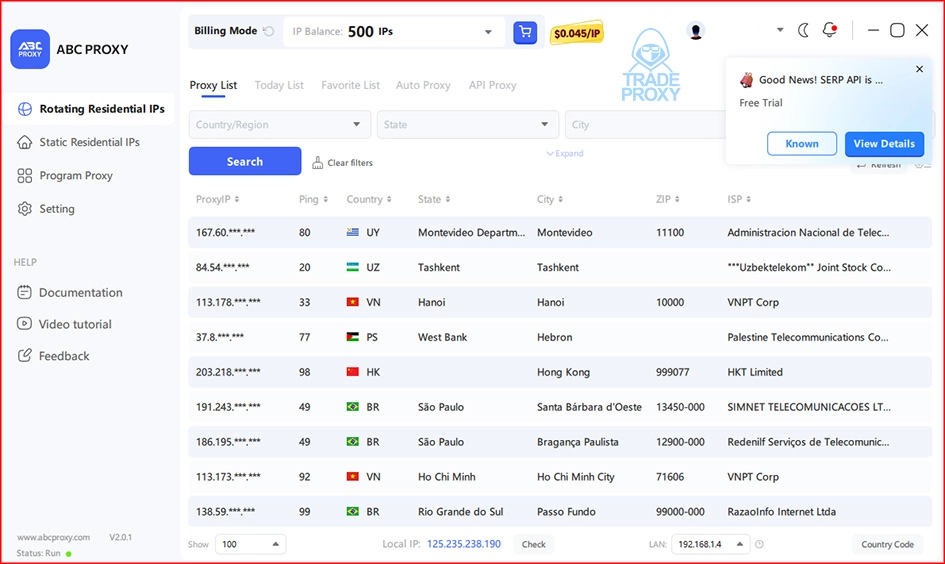The width and height of the screenshot is (945, 564).
Task: Click the Video tutorial play icon
Action: (x=24, y=324)
